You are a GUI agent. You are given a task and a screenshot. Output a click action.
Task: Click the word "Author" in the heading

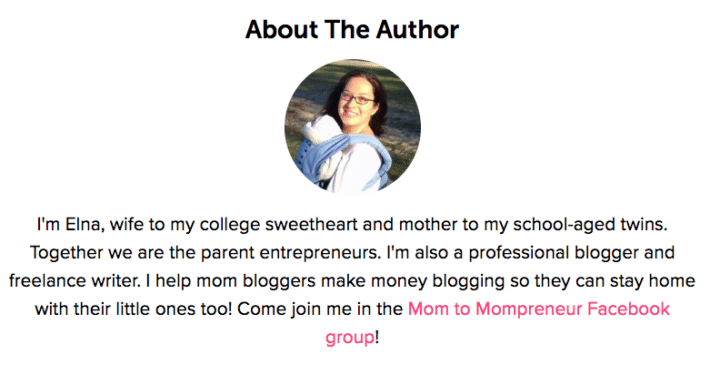coord(417,29)
